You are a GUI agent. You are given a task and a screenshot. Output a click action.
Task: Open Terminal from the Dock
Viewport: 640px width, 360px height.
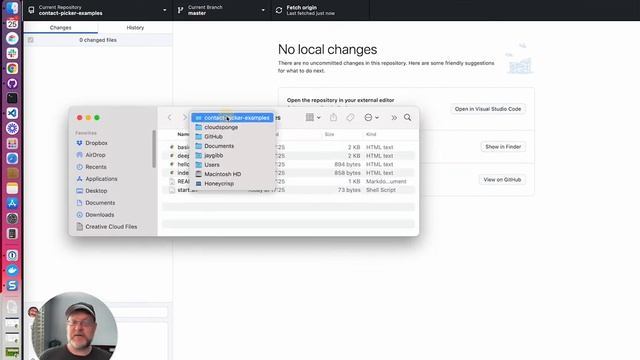tap(12, 98)
